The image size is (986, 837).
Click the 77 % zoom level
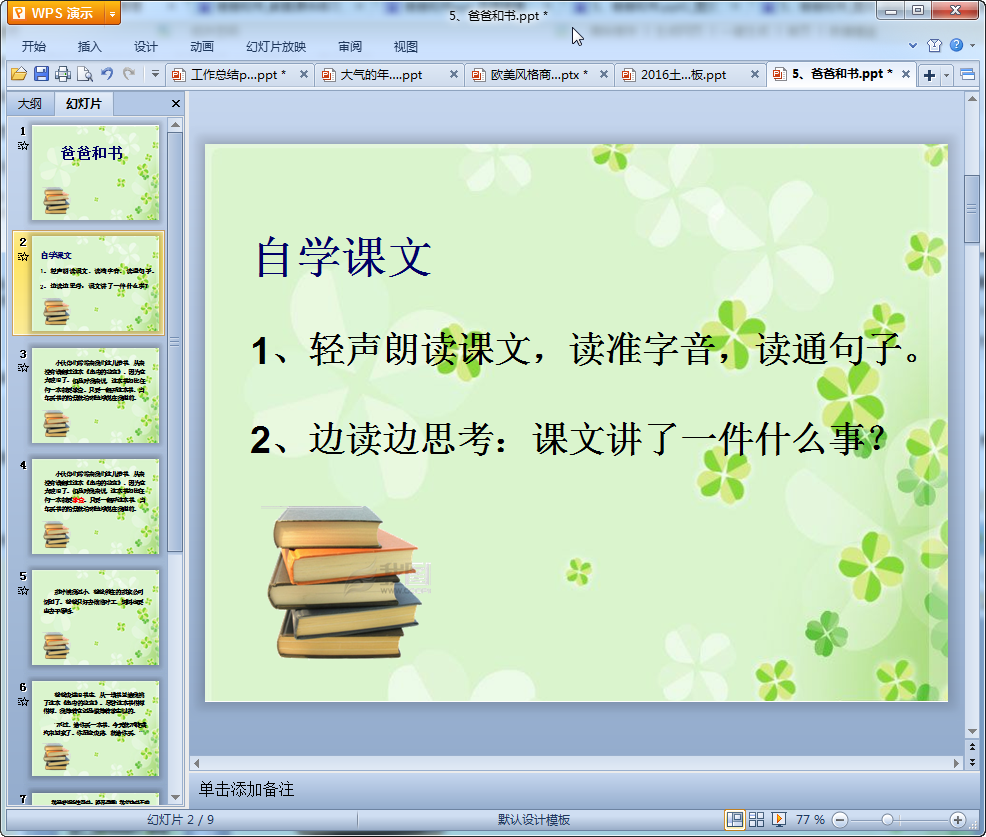[810, 820]
